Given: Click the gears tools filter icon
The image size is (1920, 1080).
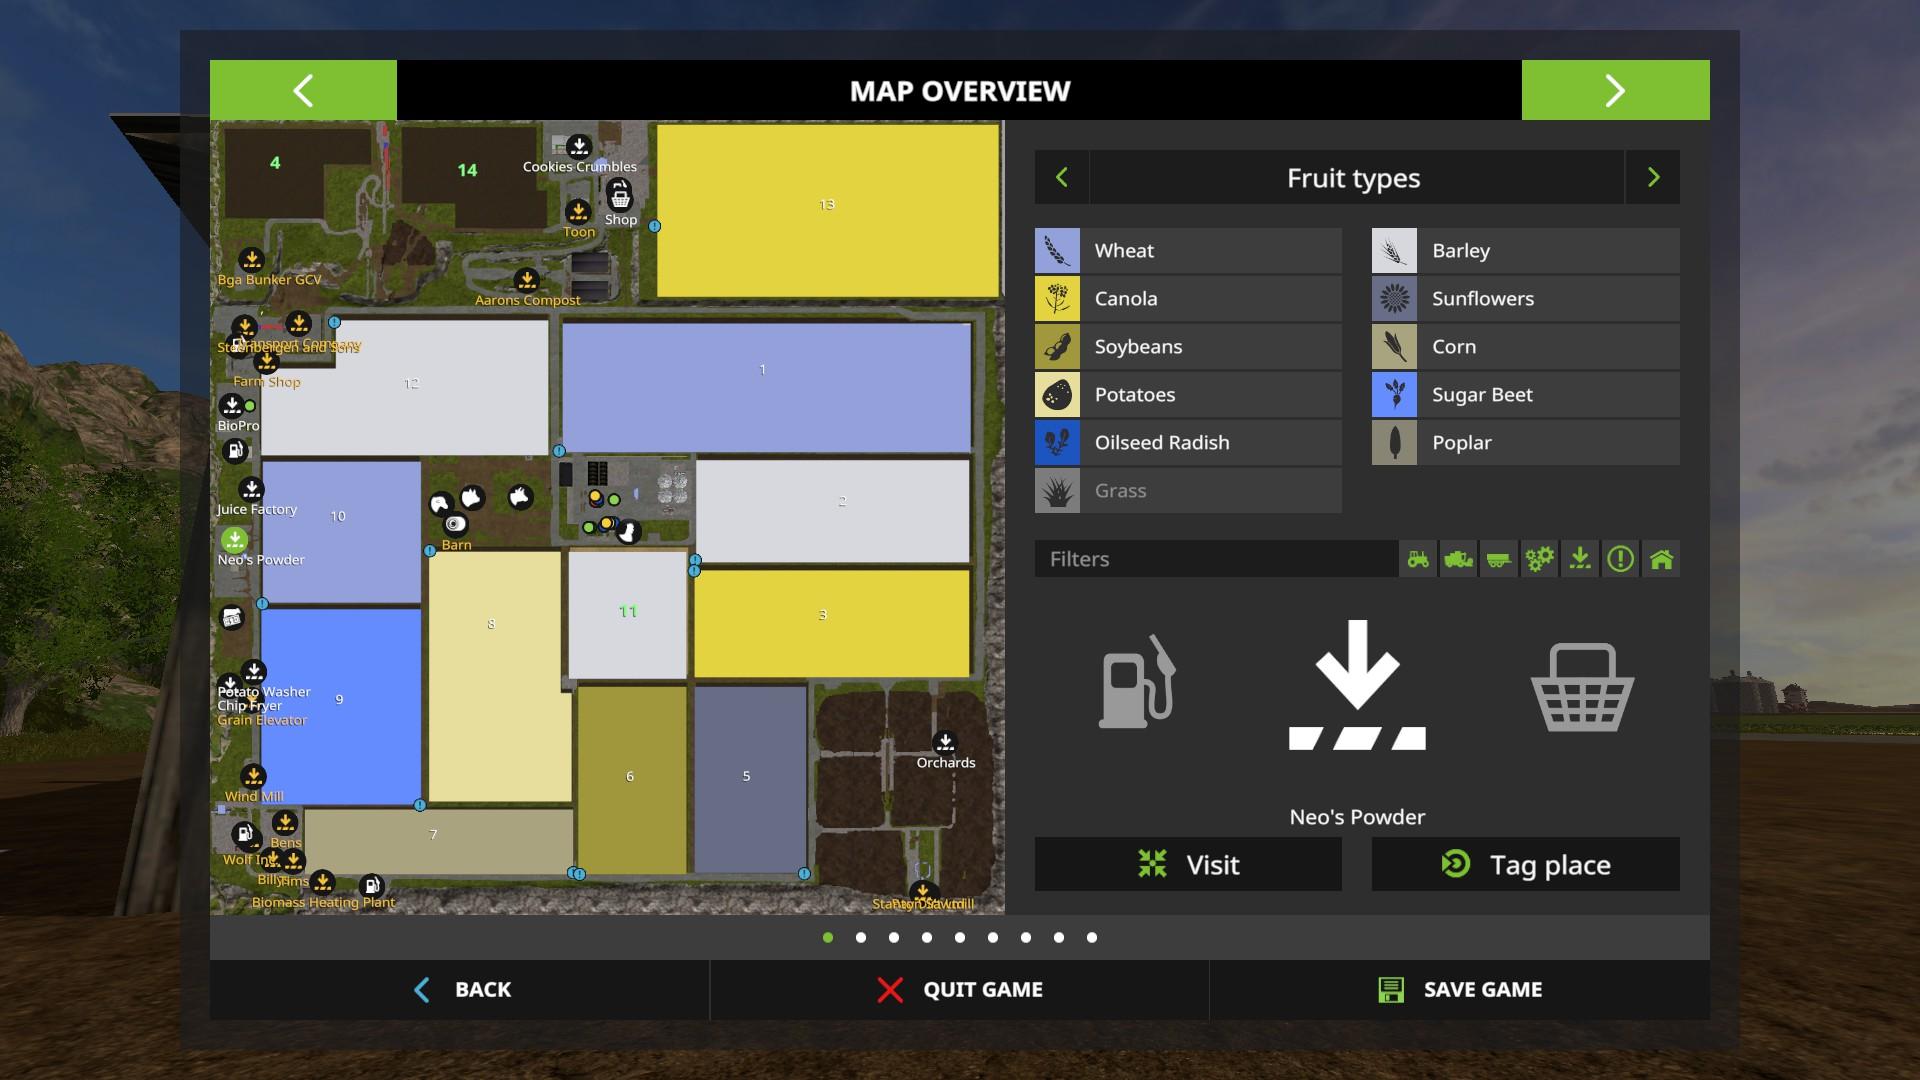Looking at the screenshot, I should coord(1539,559).
